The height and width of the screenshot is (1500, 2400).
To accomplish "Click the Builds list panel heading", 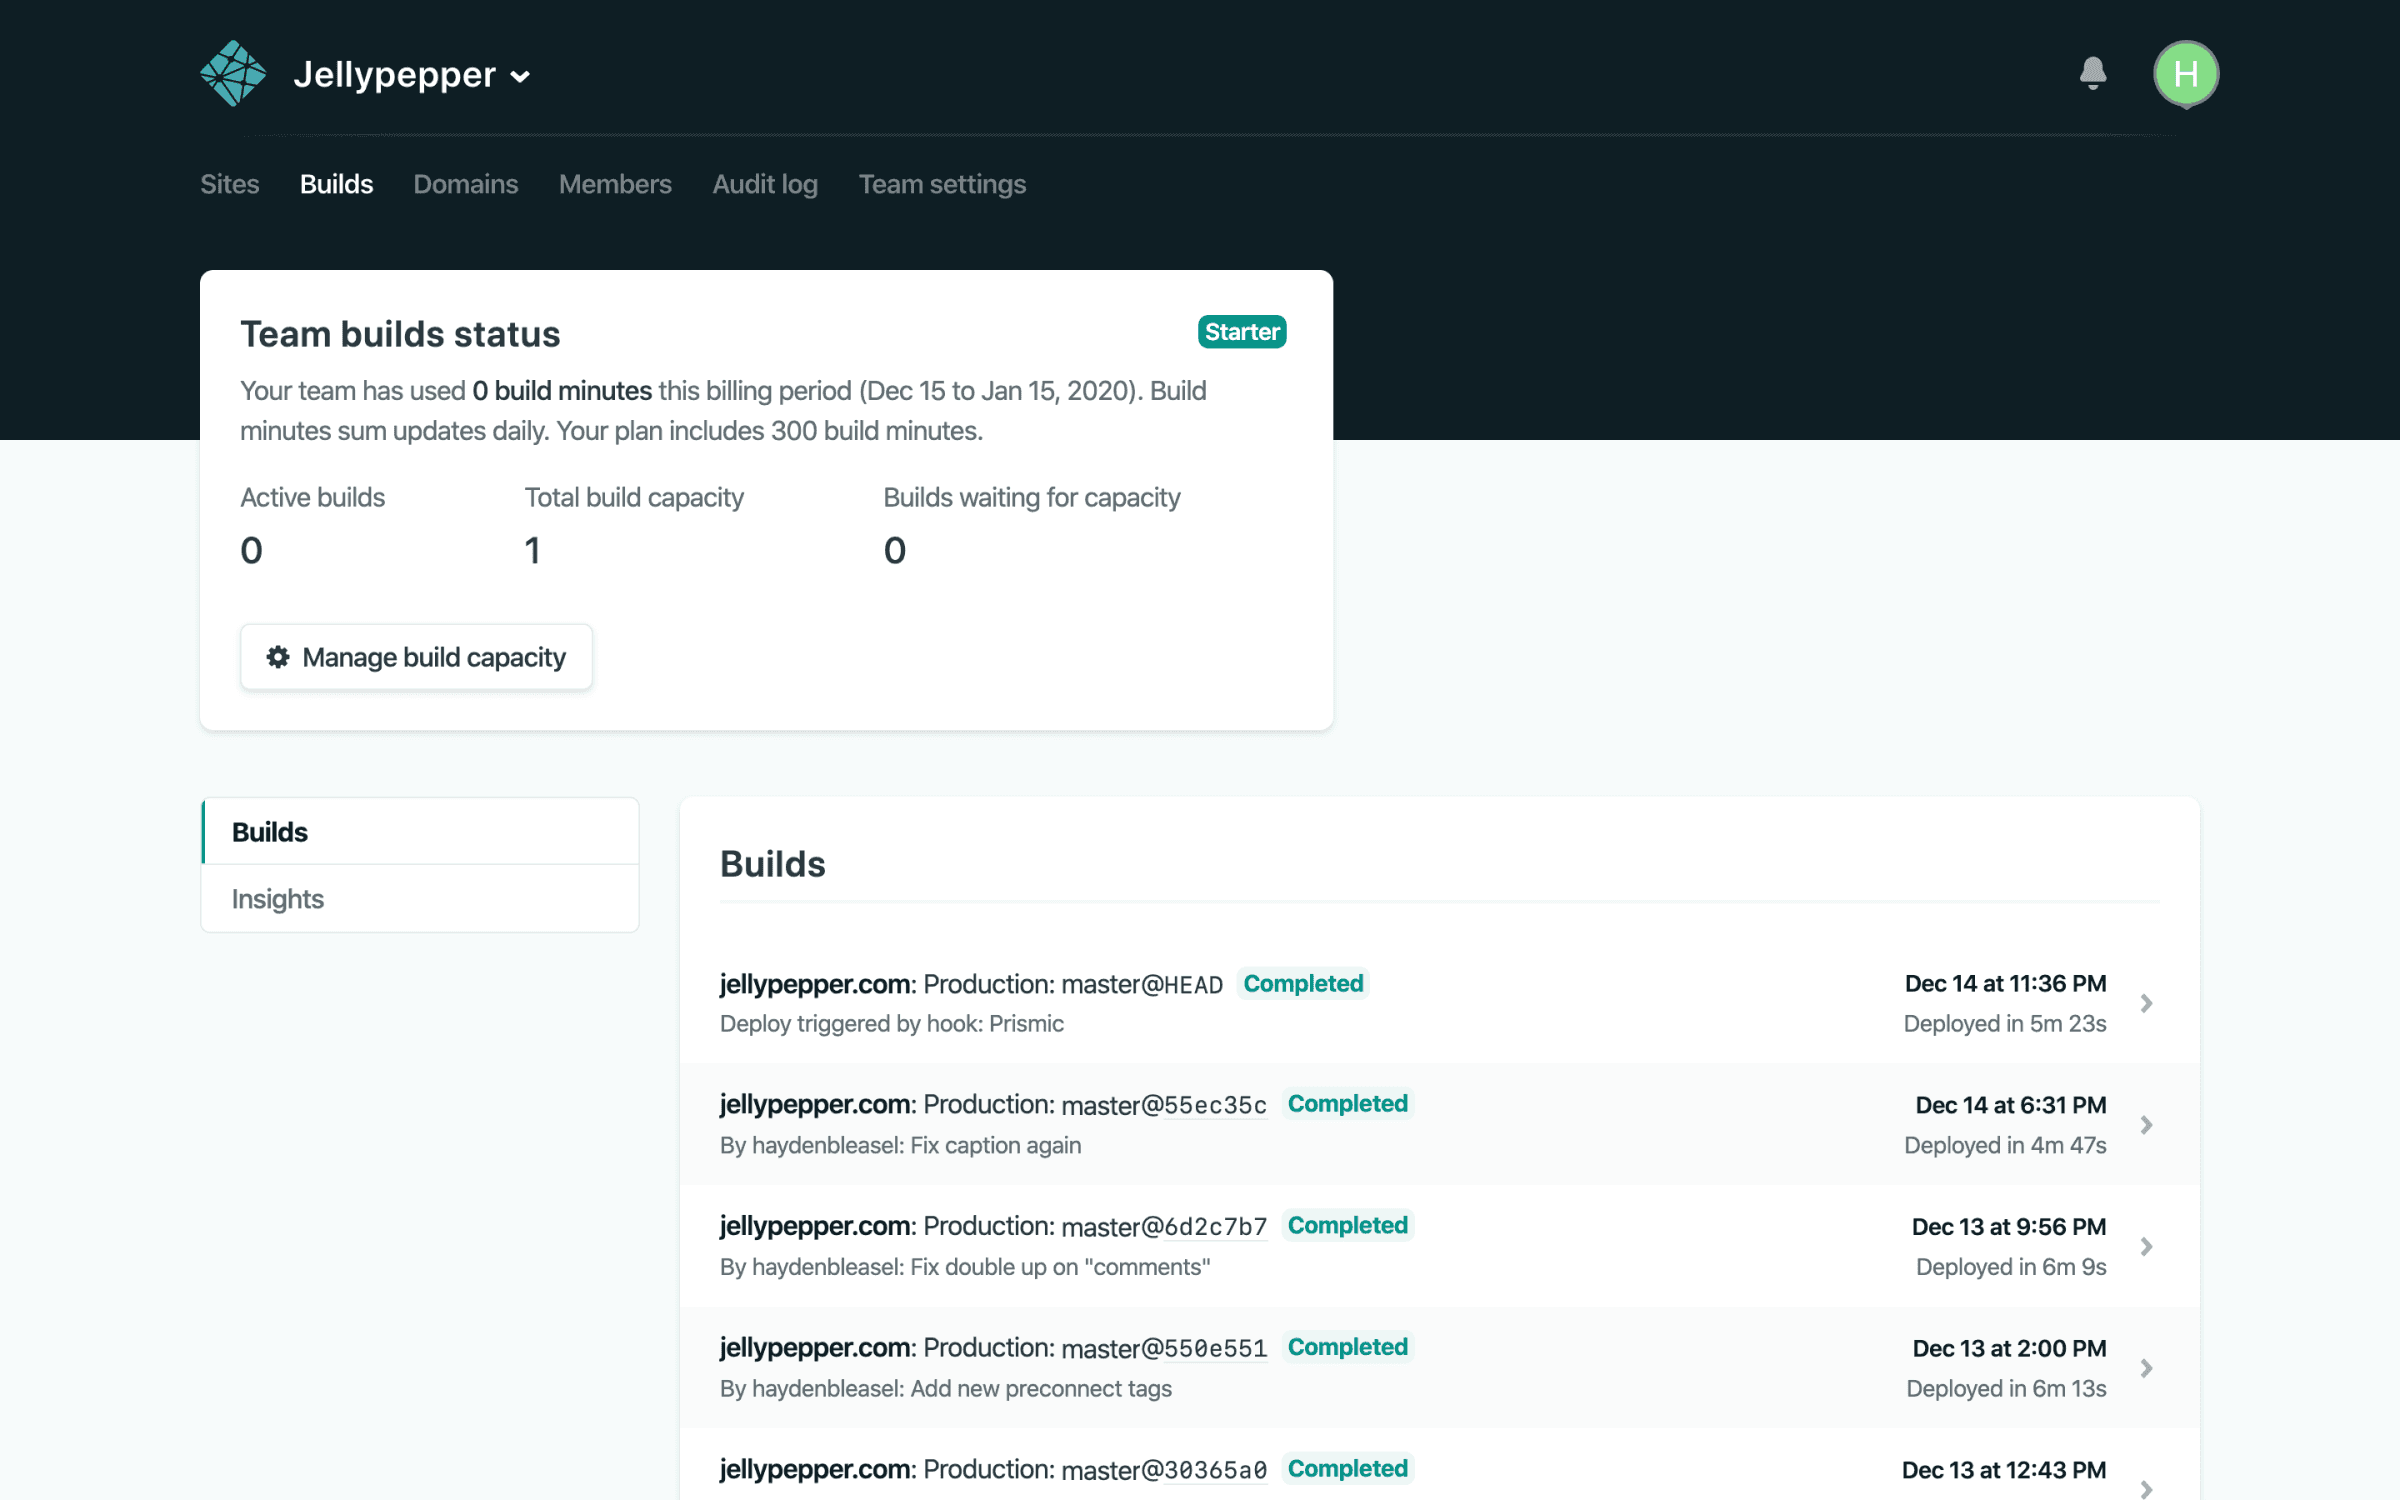I will 772,864.
